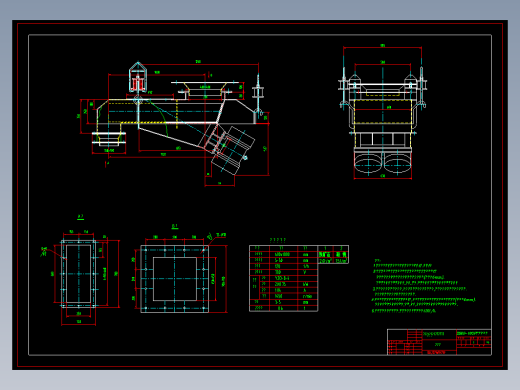This screenshot has width=520, height=390.
Task: Select the front end view drawing
Action: tap(383, 112)
